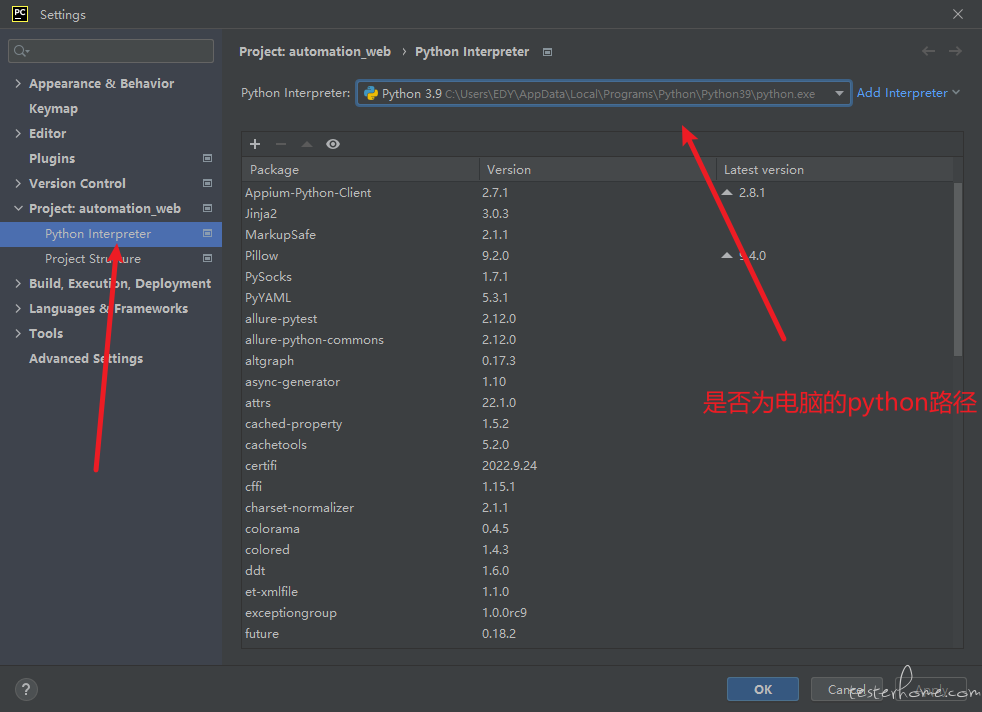The width and height of the screenshot is (982, 712).
Task: Select the MarkupSafe package row
Action: pyautogui.click(x=598, y=235)
